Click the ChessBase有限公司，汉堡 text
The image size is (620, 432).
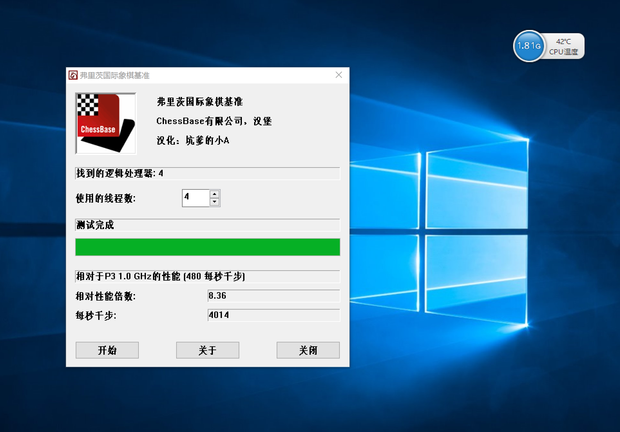tap(214, 121)
